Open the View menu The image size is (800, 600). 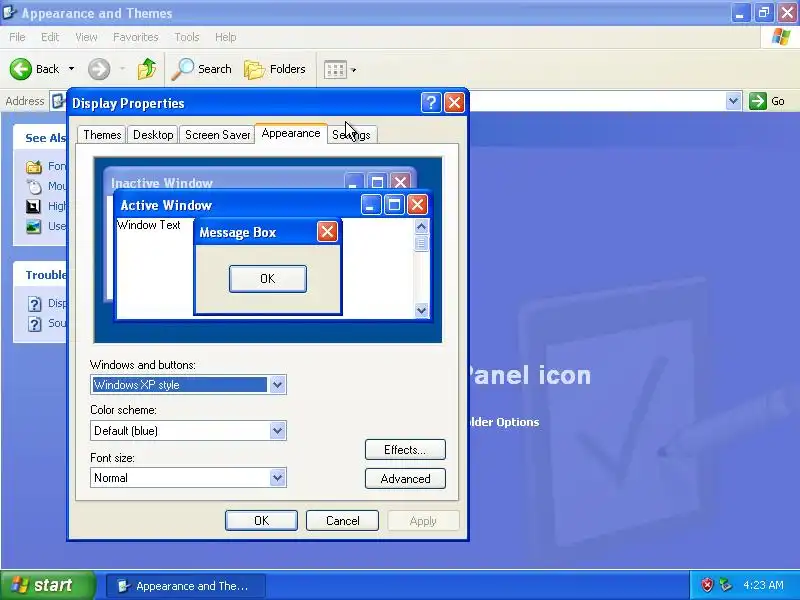(x=86, y=37)
